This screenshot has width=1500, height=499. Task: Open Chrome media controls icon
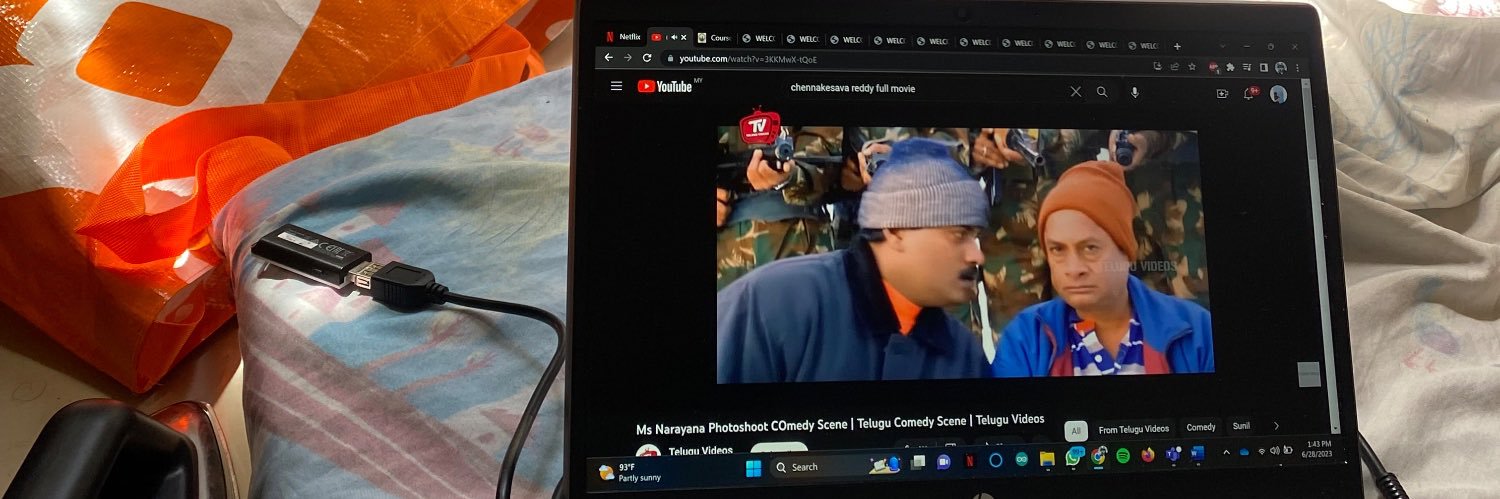[x=1247, y=67]
